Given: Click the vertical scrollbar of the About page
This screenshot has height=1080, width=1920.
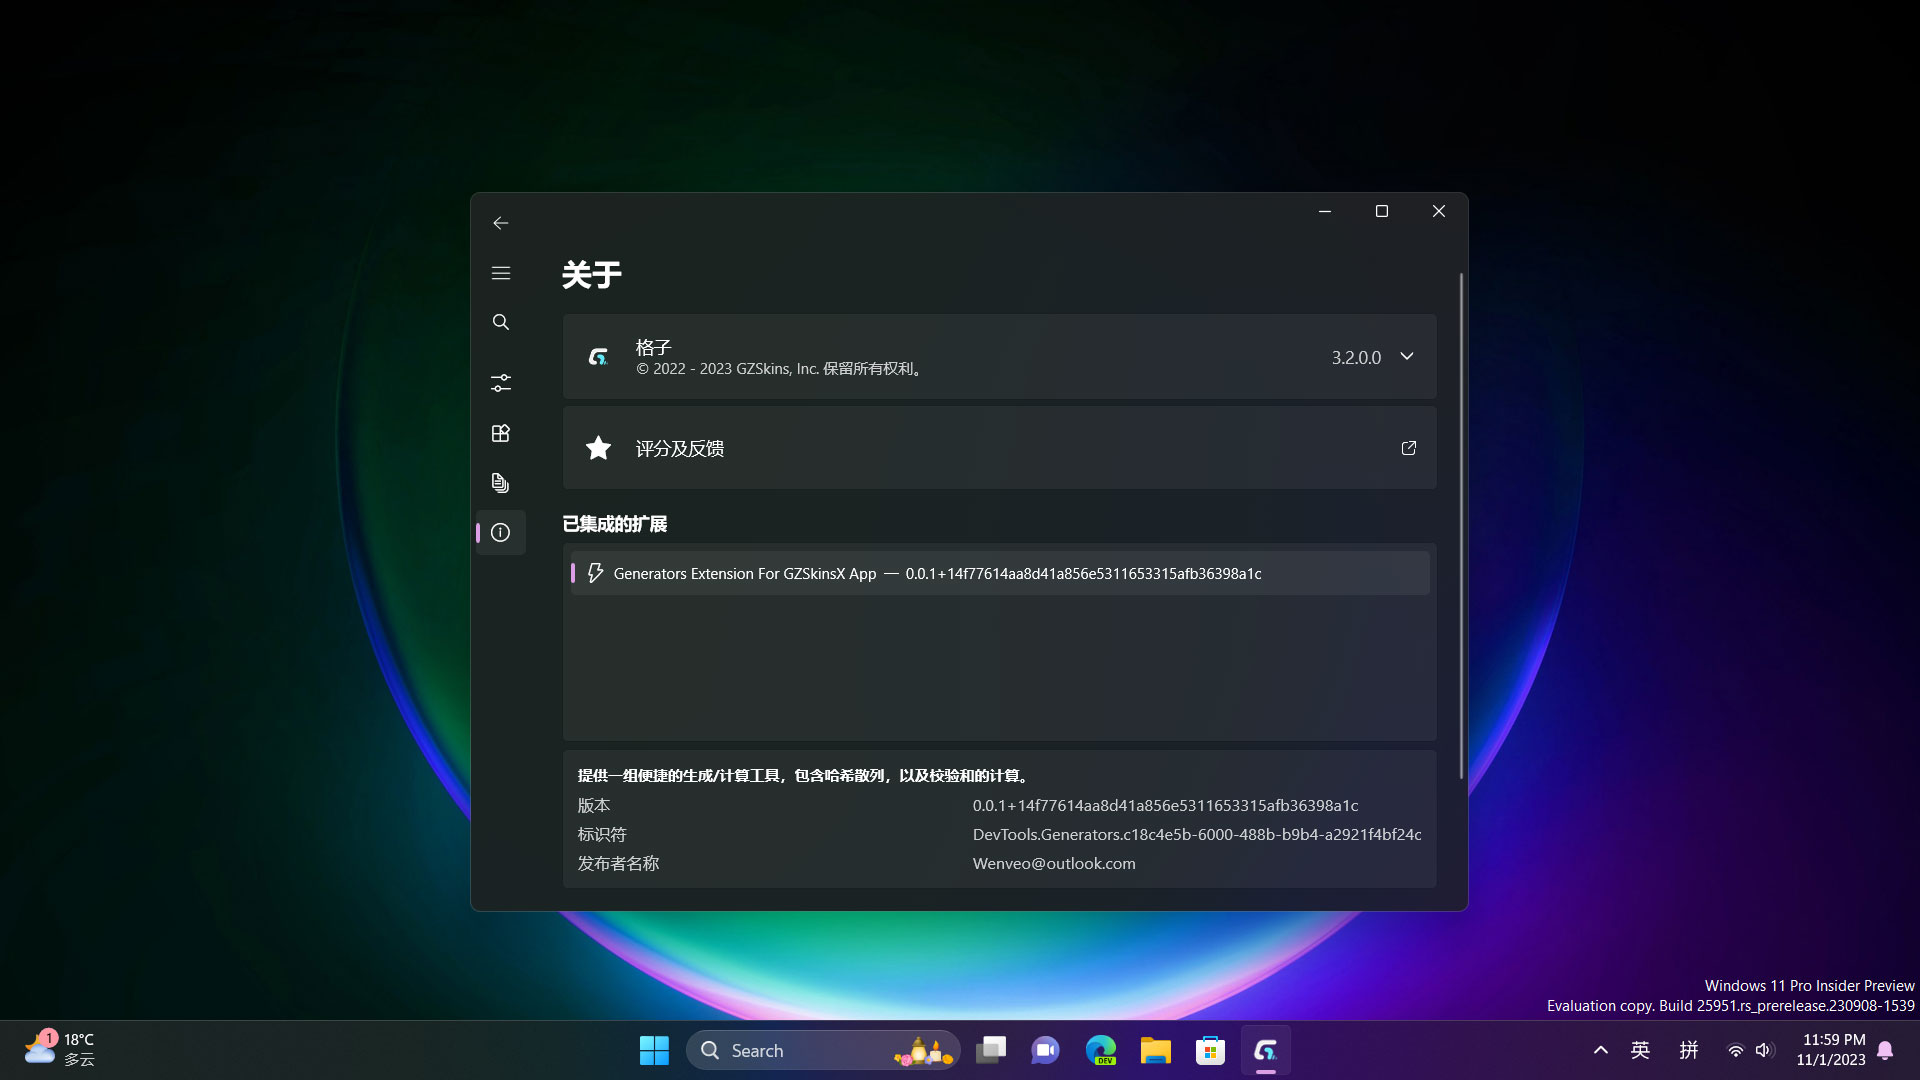Looking at the screenshot, I should 1461,520.
